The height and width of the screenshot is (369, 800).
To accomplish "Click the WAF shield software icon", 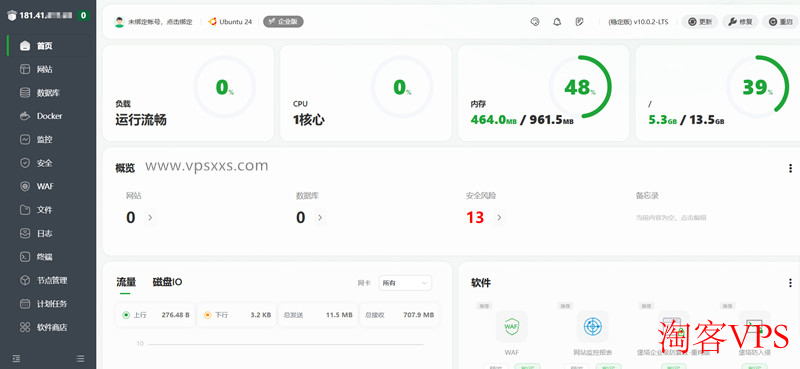I will (511, 326).
